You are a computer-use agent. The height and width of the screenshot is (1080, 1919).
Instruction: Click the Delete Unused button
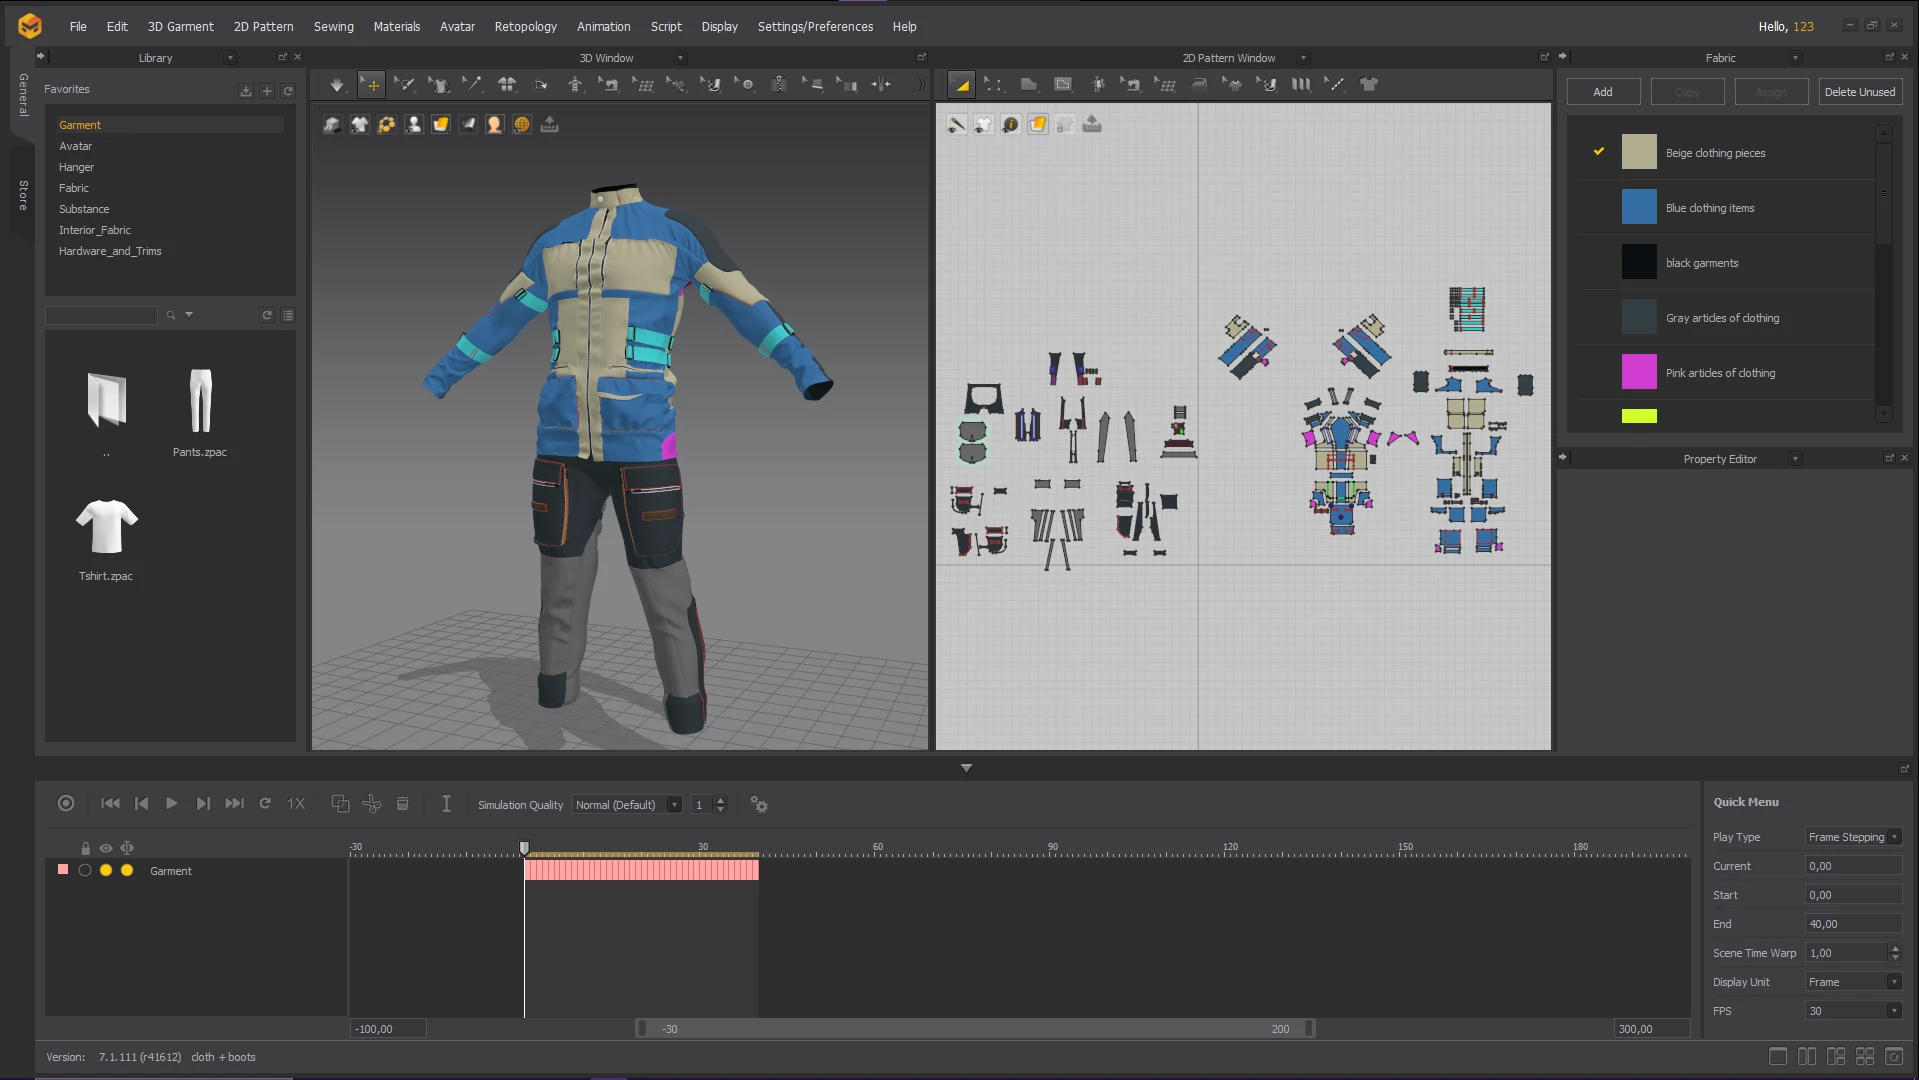pyautogui.click(x=1859, y=92)
